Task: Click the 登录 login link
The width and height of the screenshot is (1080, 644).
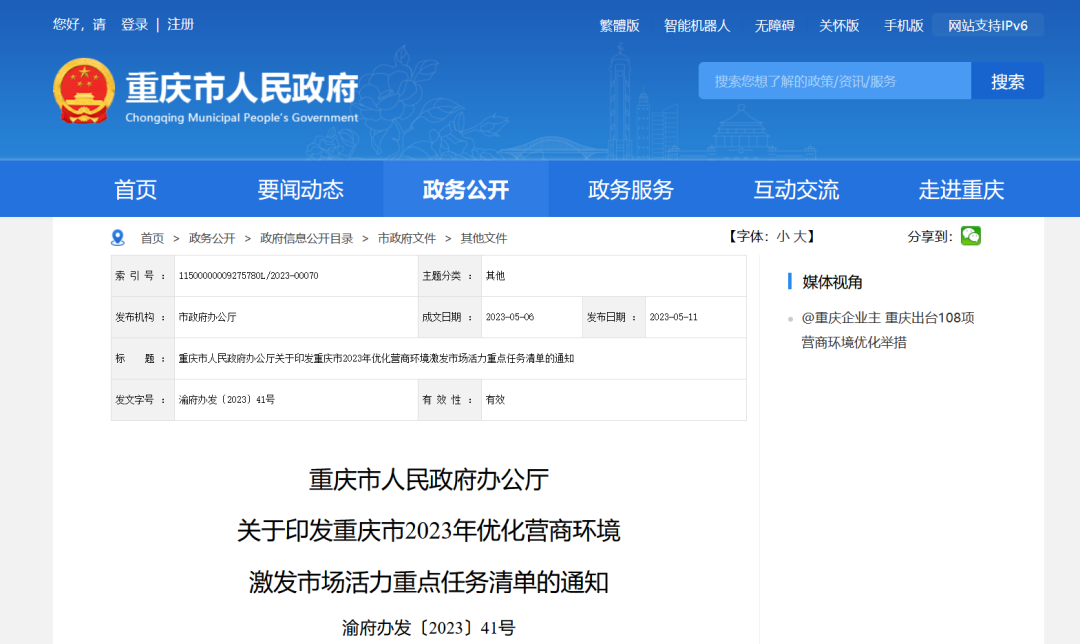Action: point(133,24)
